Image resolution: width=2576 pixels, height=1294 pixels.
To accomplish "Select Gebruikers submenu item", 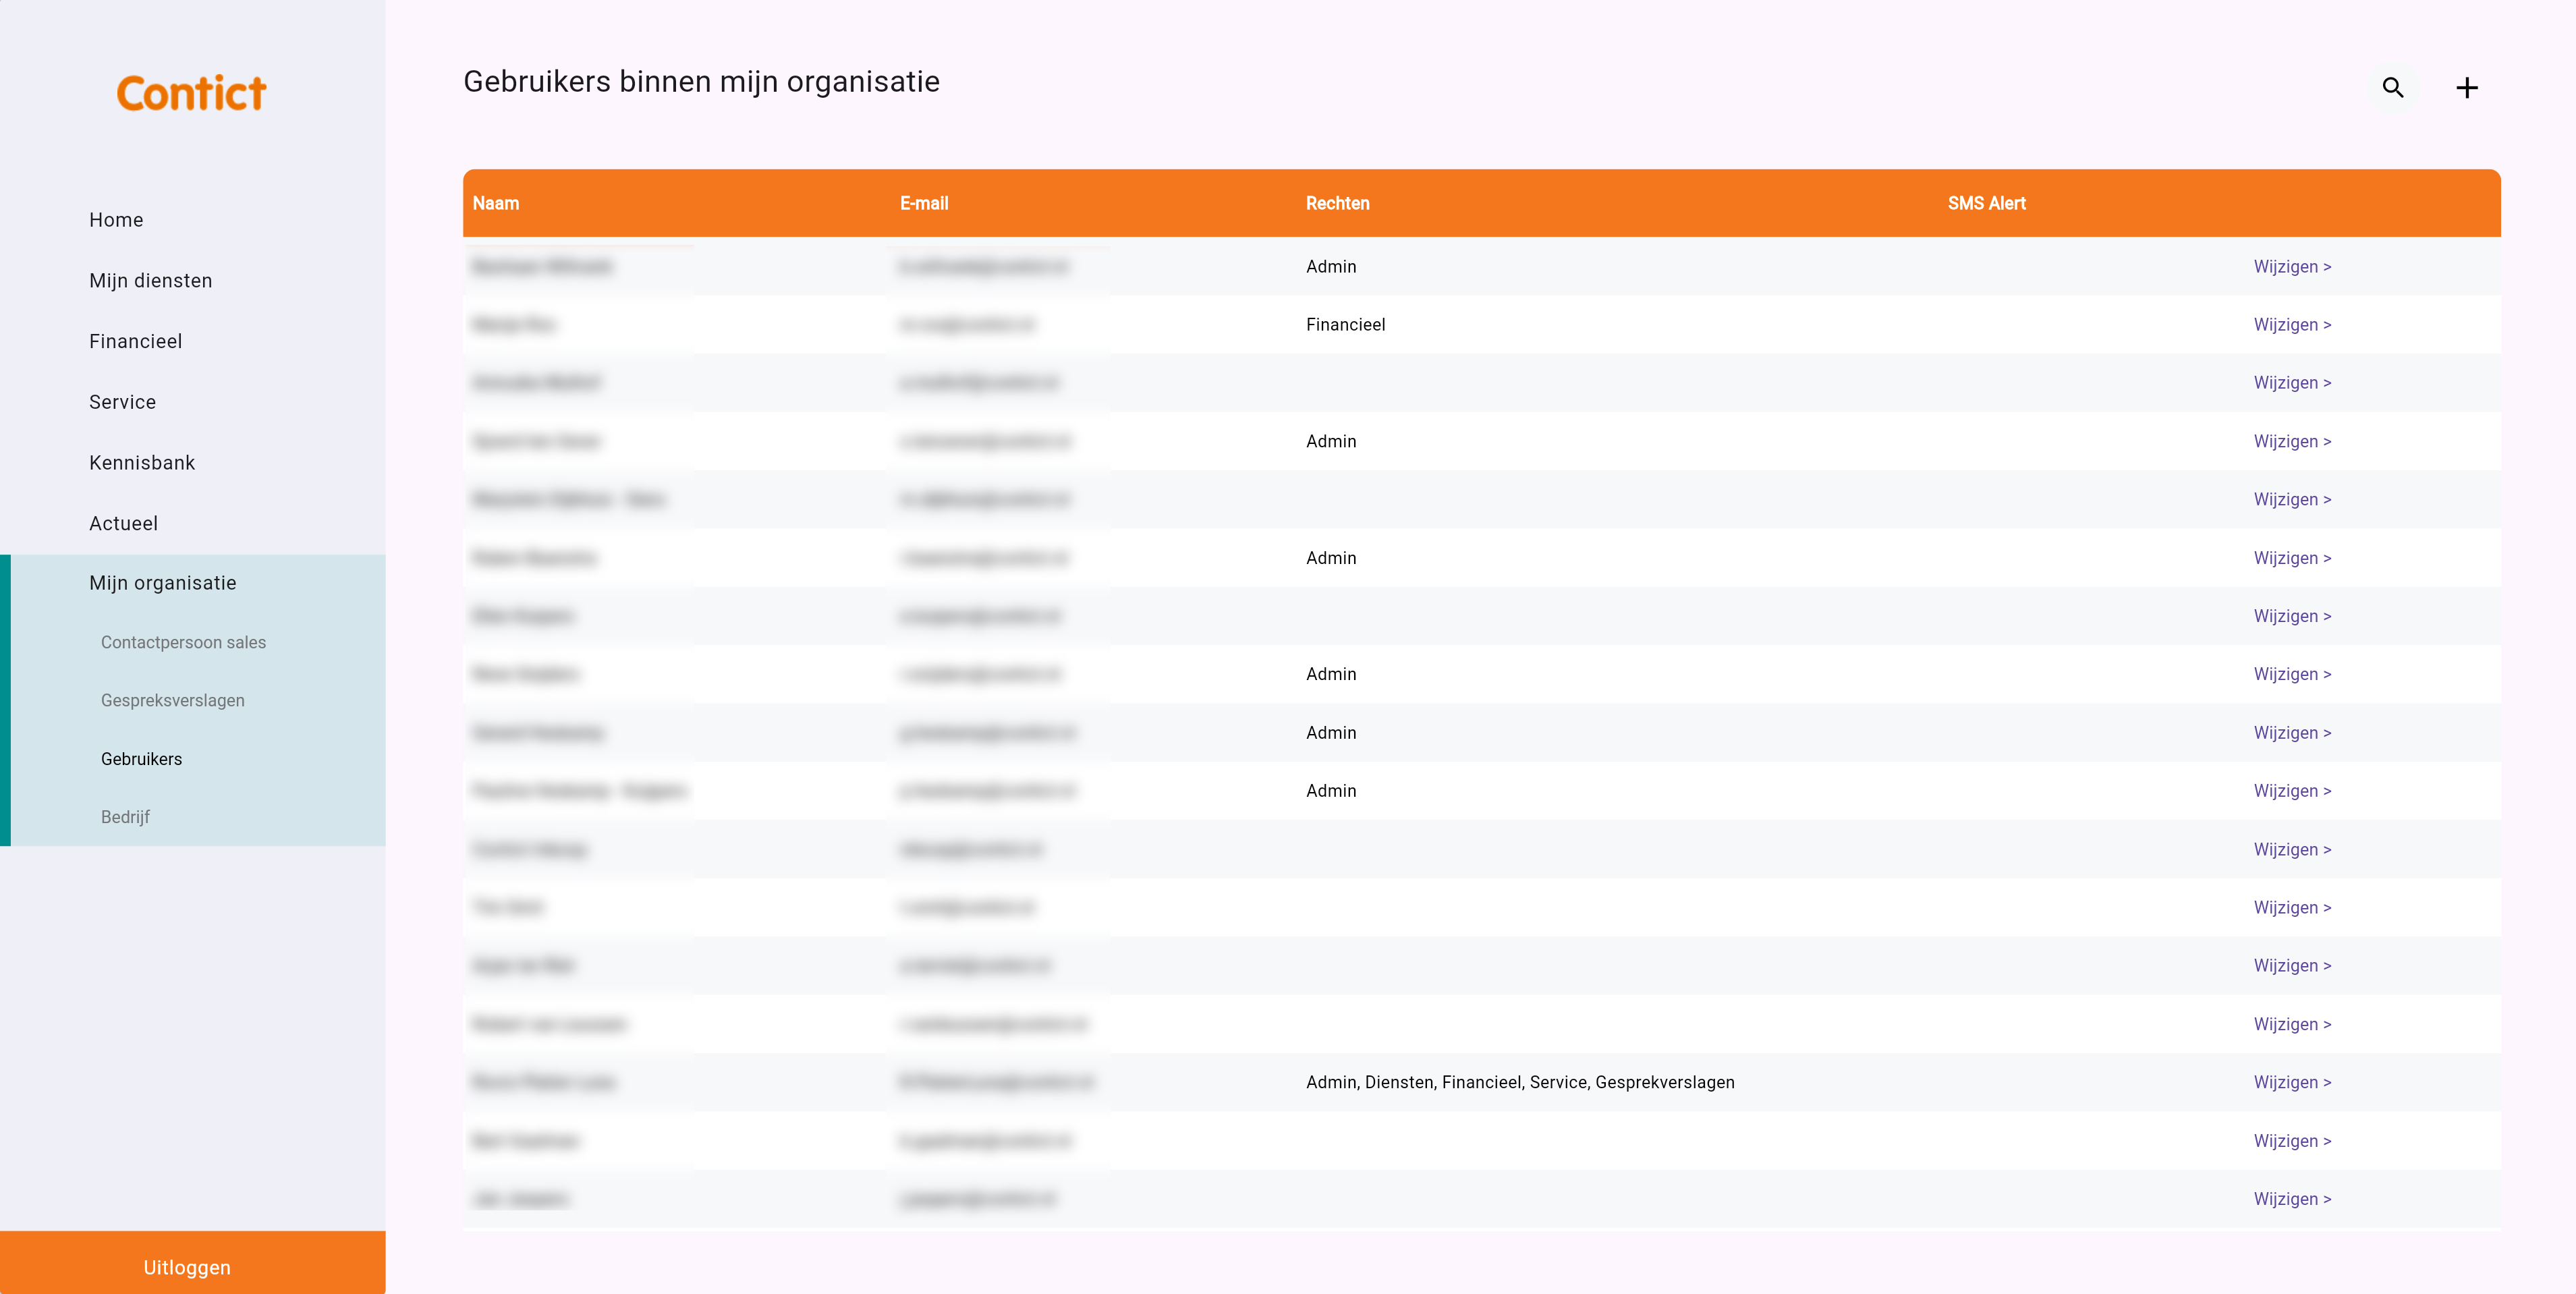I will [x=141, y=759].
